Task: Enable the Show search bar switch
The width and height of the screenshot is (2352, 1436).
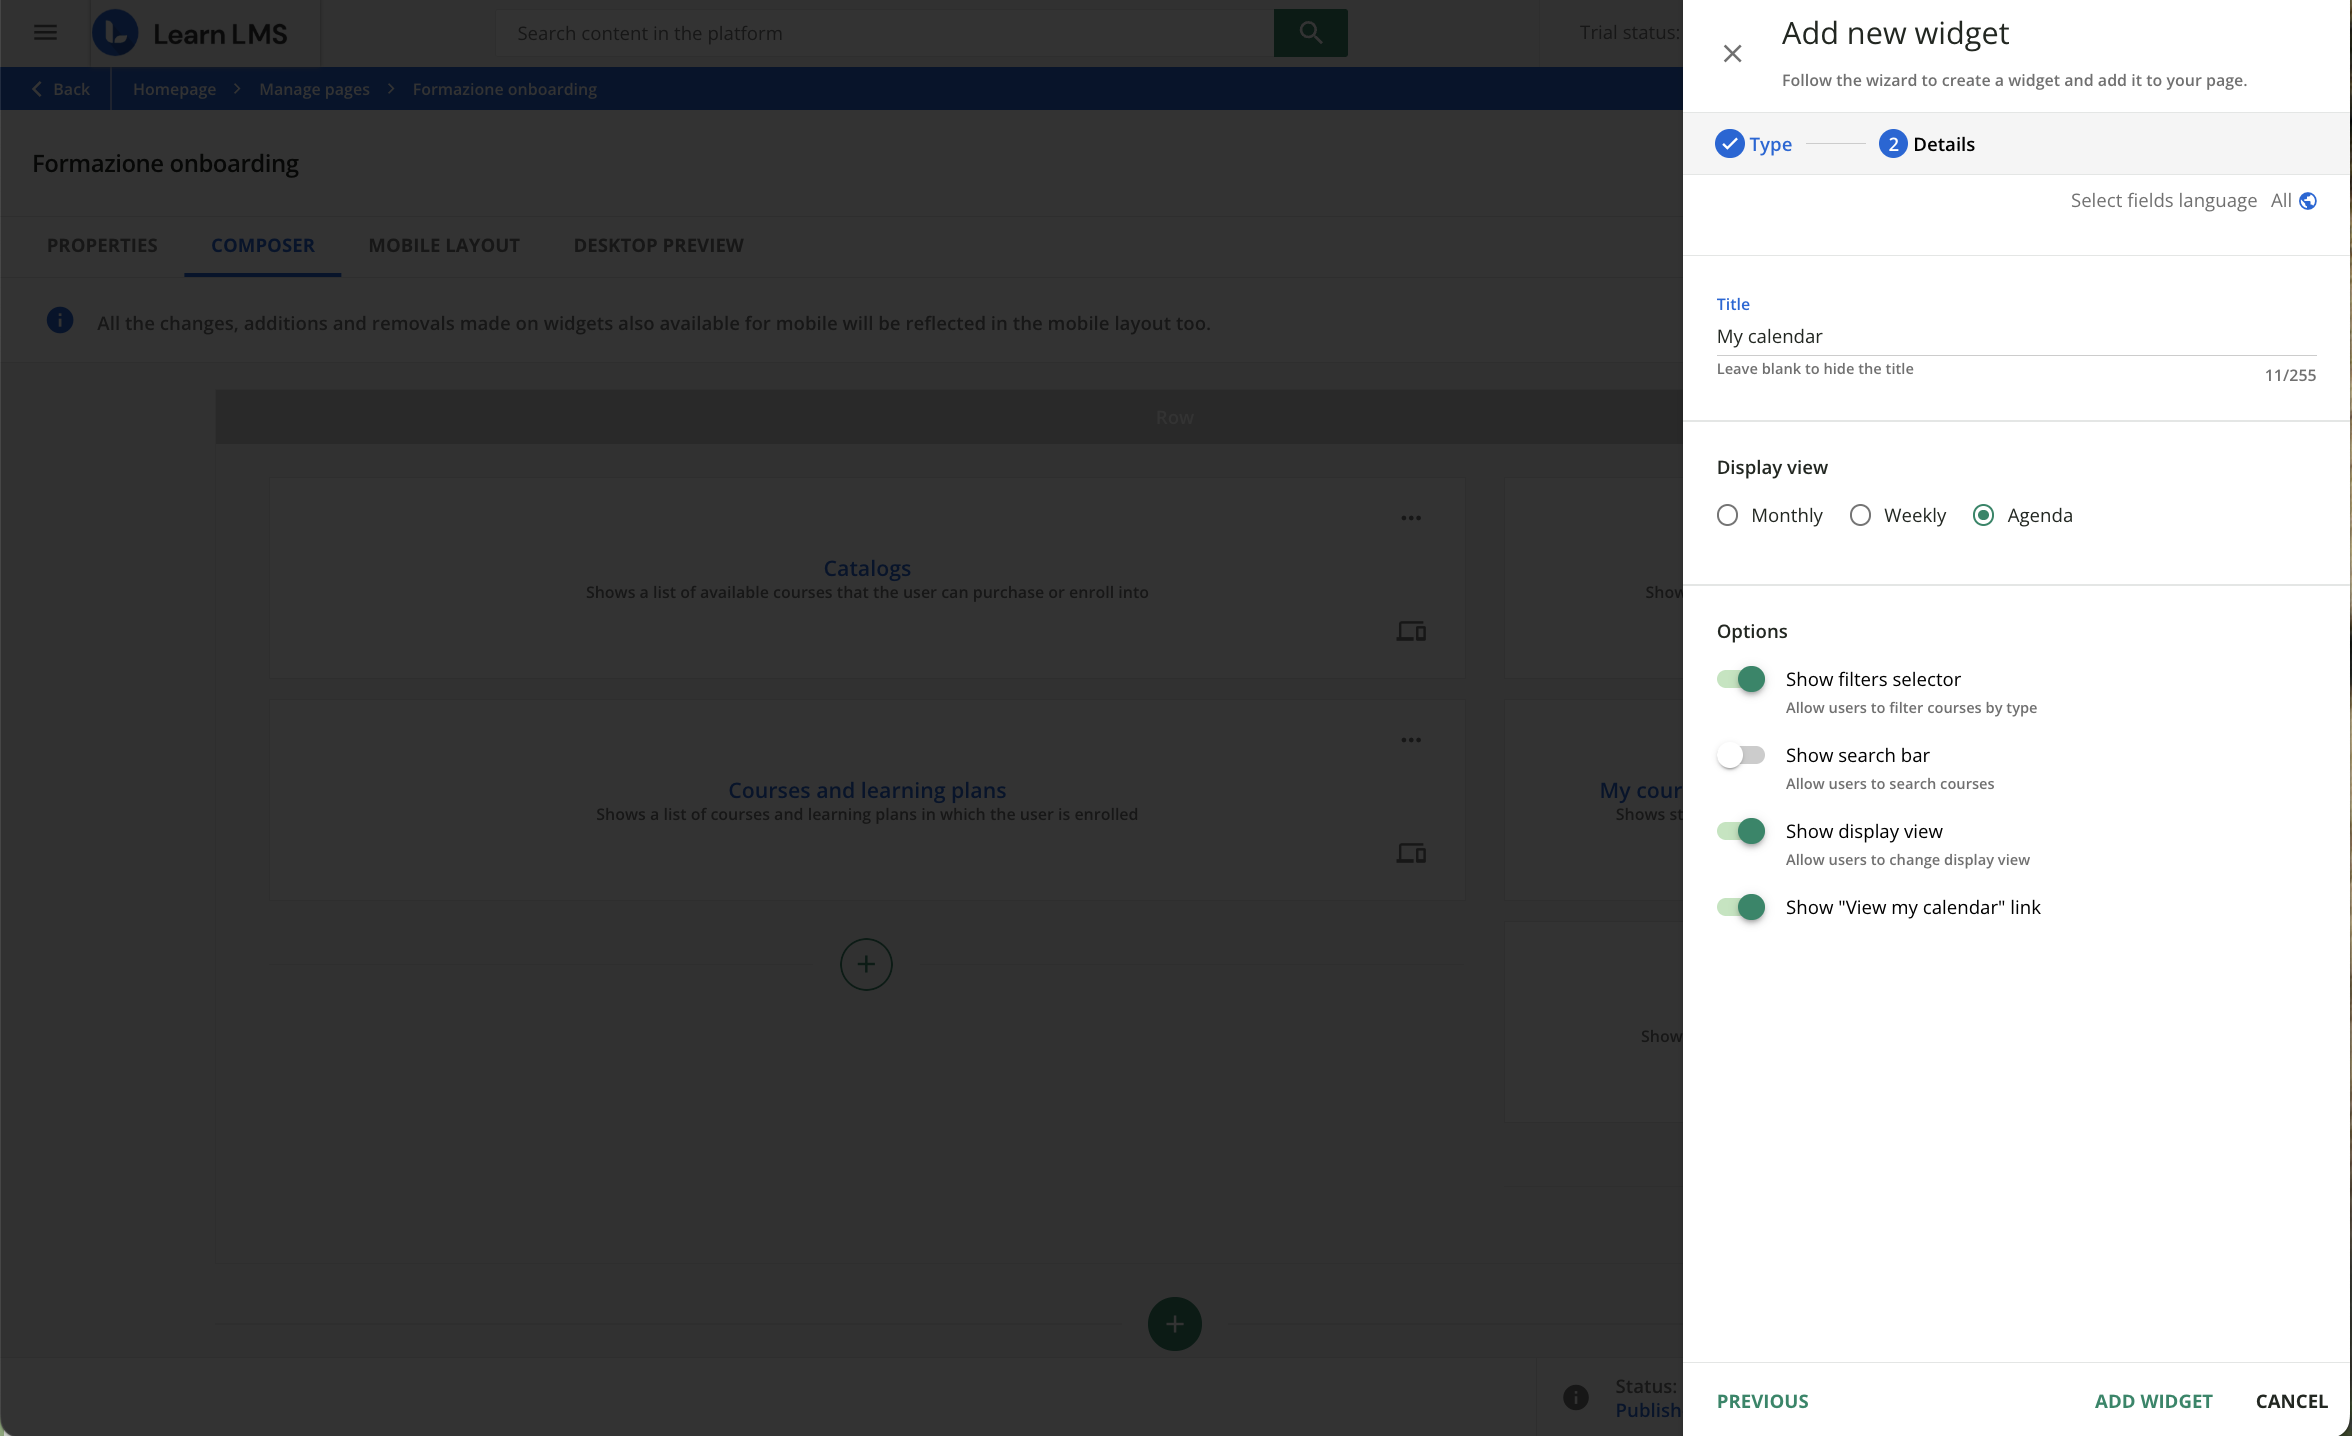Action: pyautogui.click(x=1741, y=755)
